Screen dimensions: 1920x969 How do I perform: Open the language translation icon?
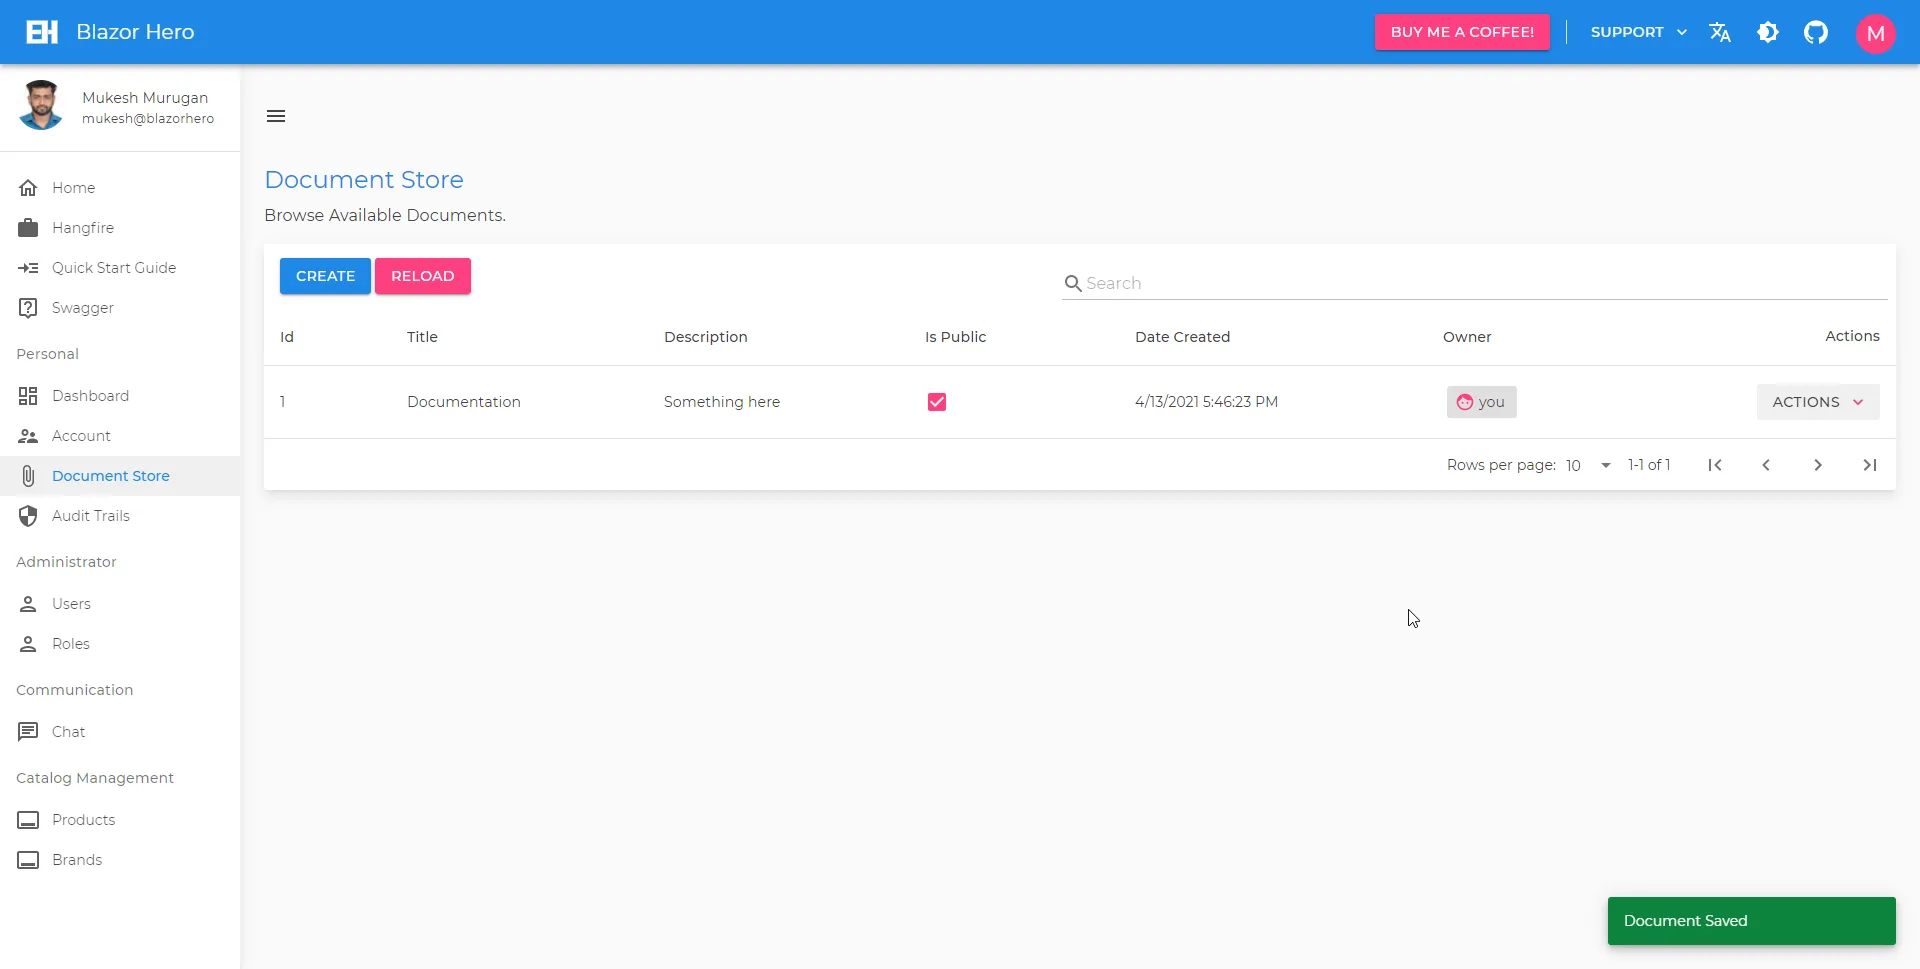pos(1720,32)
